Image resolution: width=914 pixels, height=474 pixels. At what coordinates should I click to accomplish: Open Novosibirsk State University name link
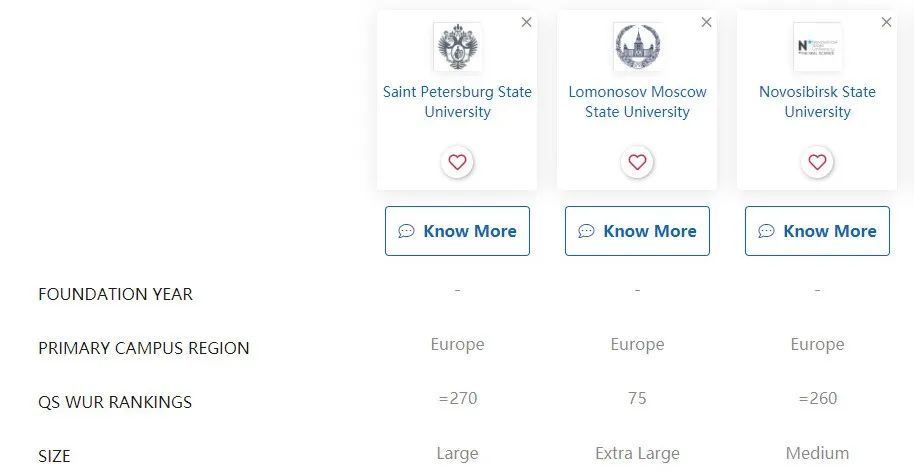click(x=817, y=101)
